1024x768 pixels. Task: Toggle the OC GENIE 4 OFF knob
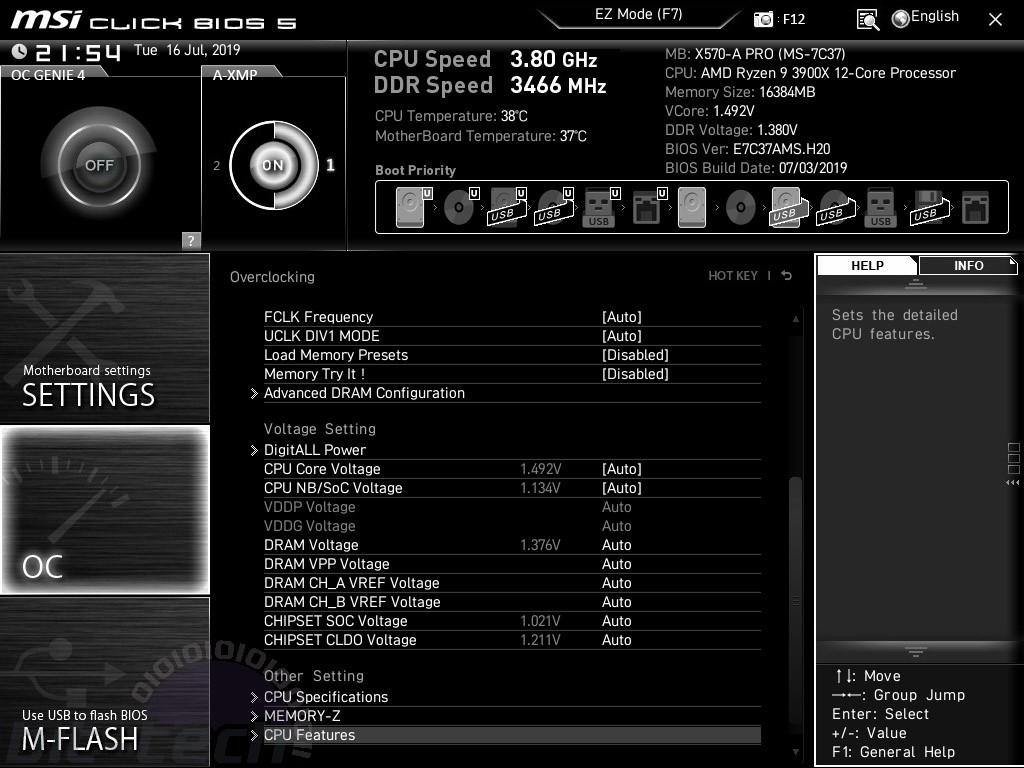[99, 165]
